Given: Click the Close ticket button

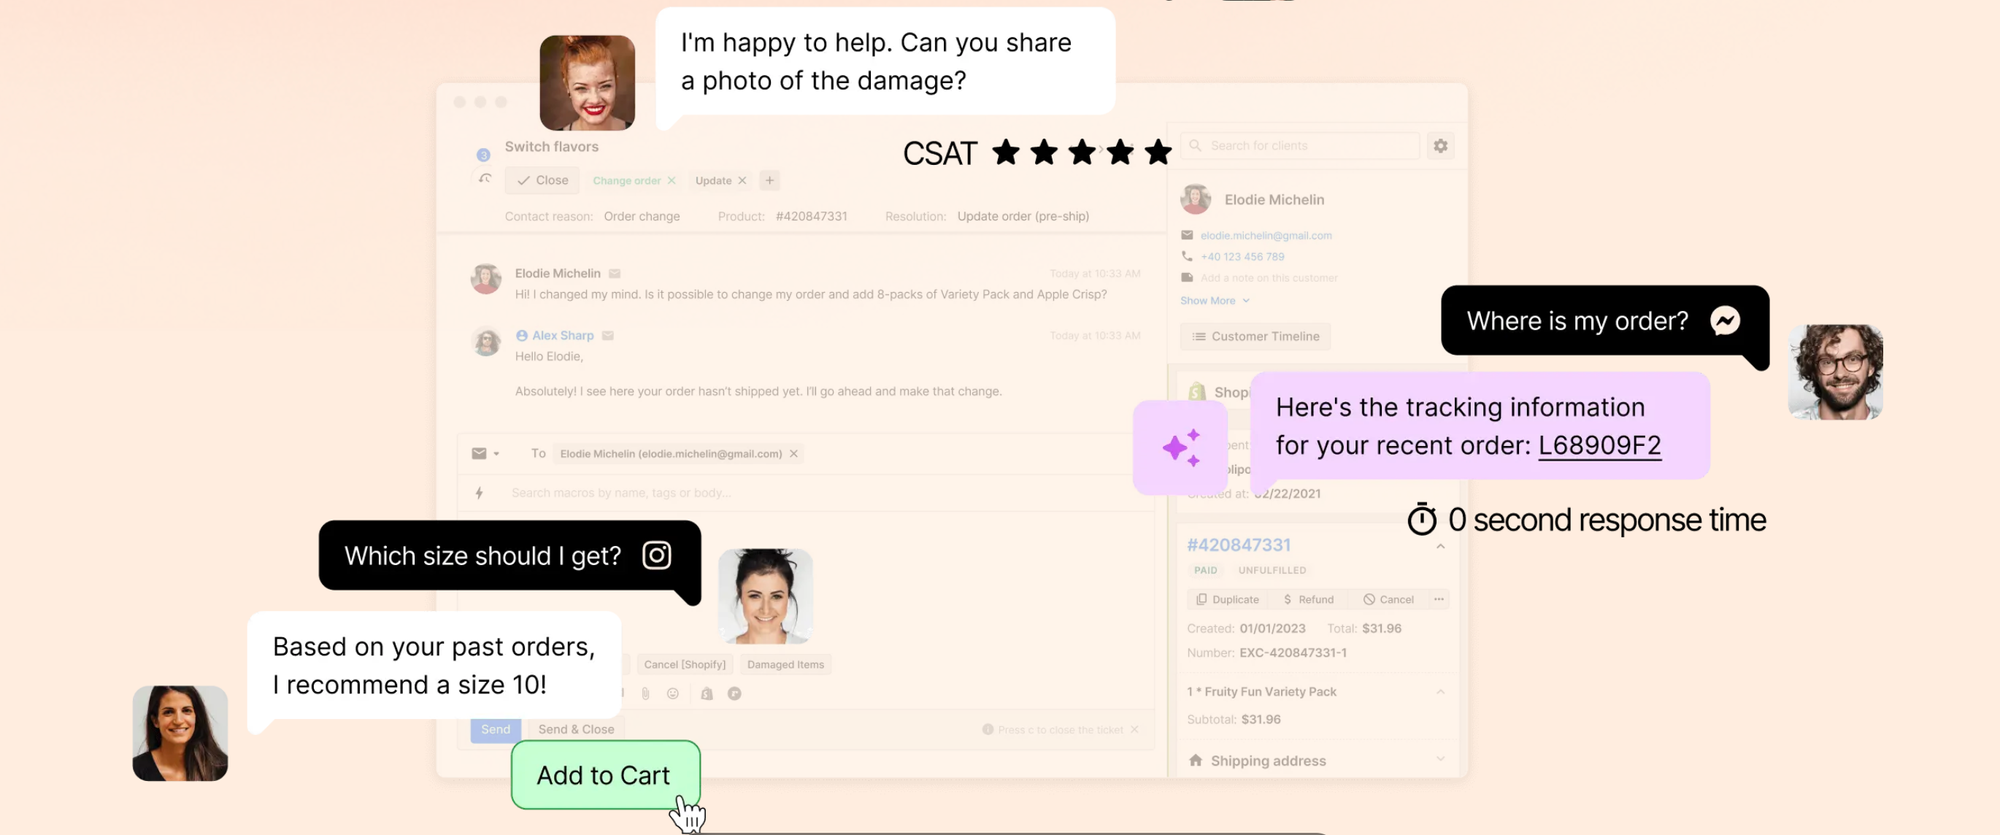Looking at the screenshot, I should point(543,181).
